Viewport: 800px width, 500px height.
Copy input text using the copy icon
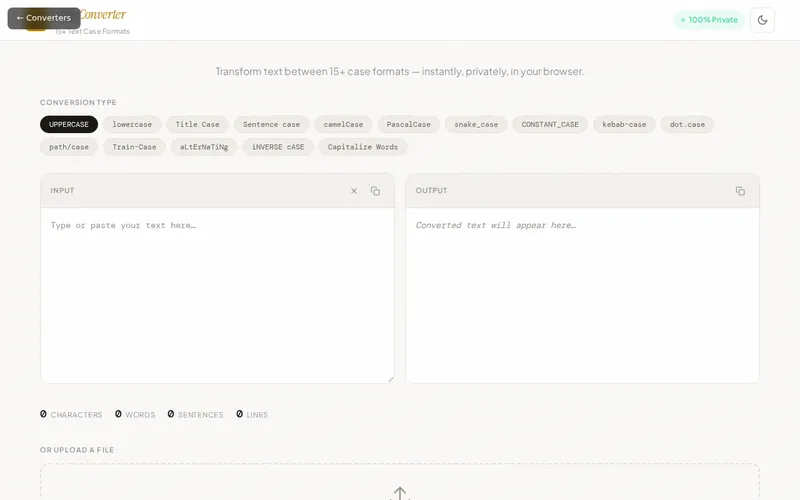click(x=376, y=191)
